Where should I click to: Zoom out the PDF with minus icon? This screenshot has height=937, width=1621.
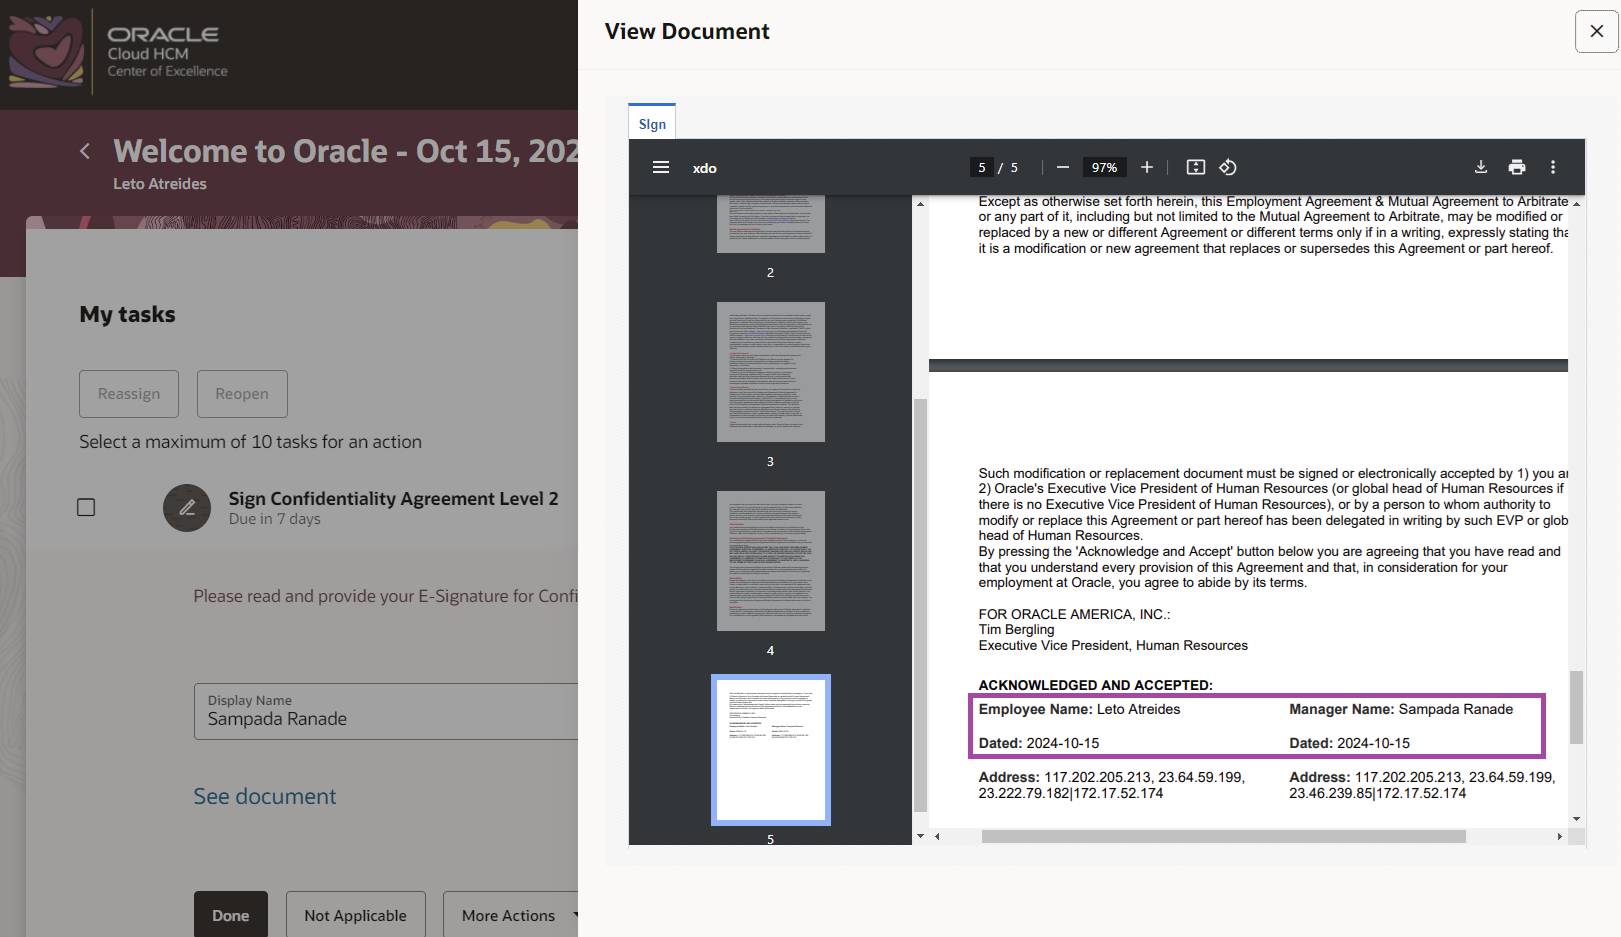[1063, 167]
